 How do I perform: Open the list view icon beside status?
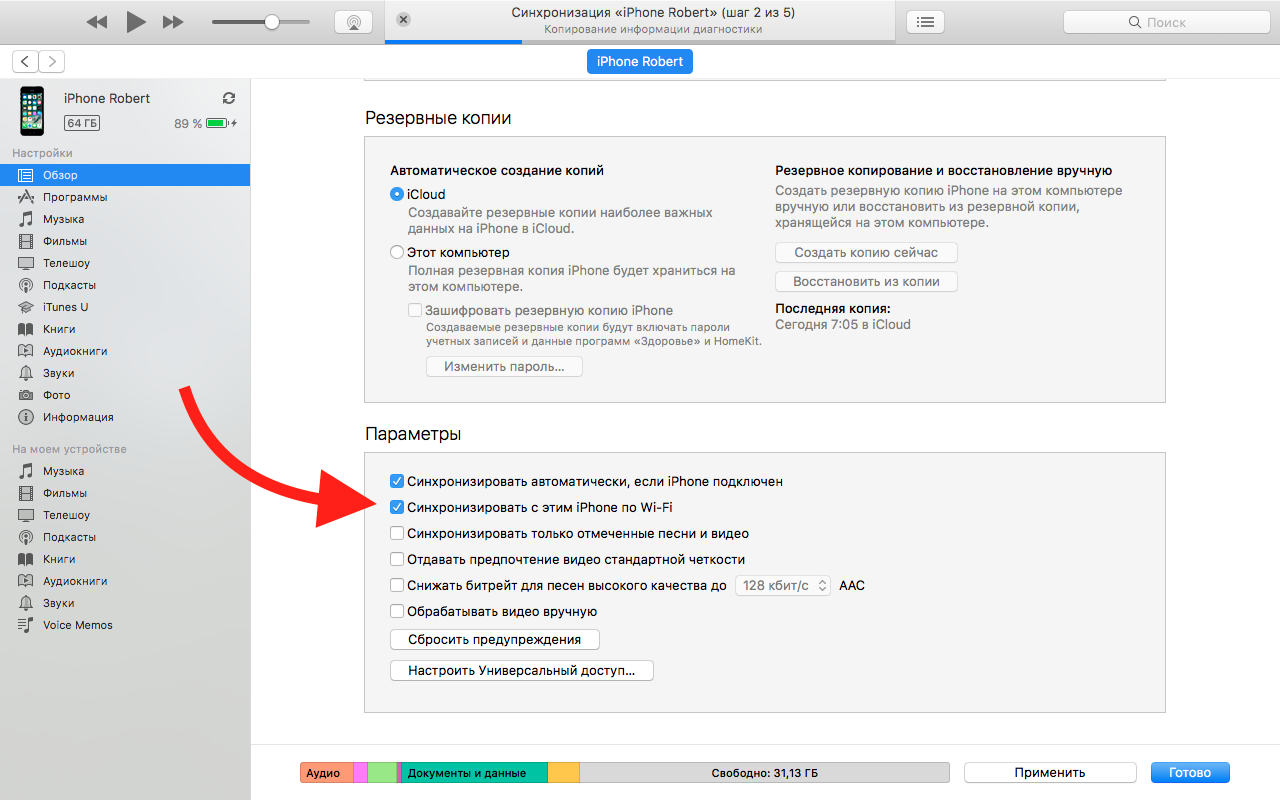[x=925, y=22]
